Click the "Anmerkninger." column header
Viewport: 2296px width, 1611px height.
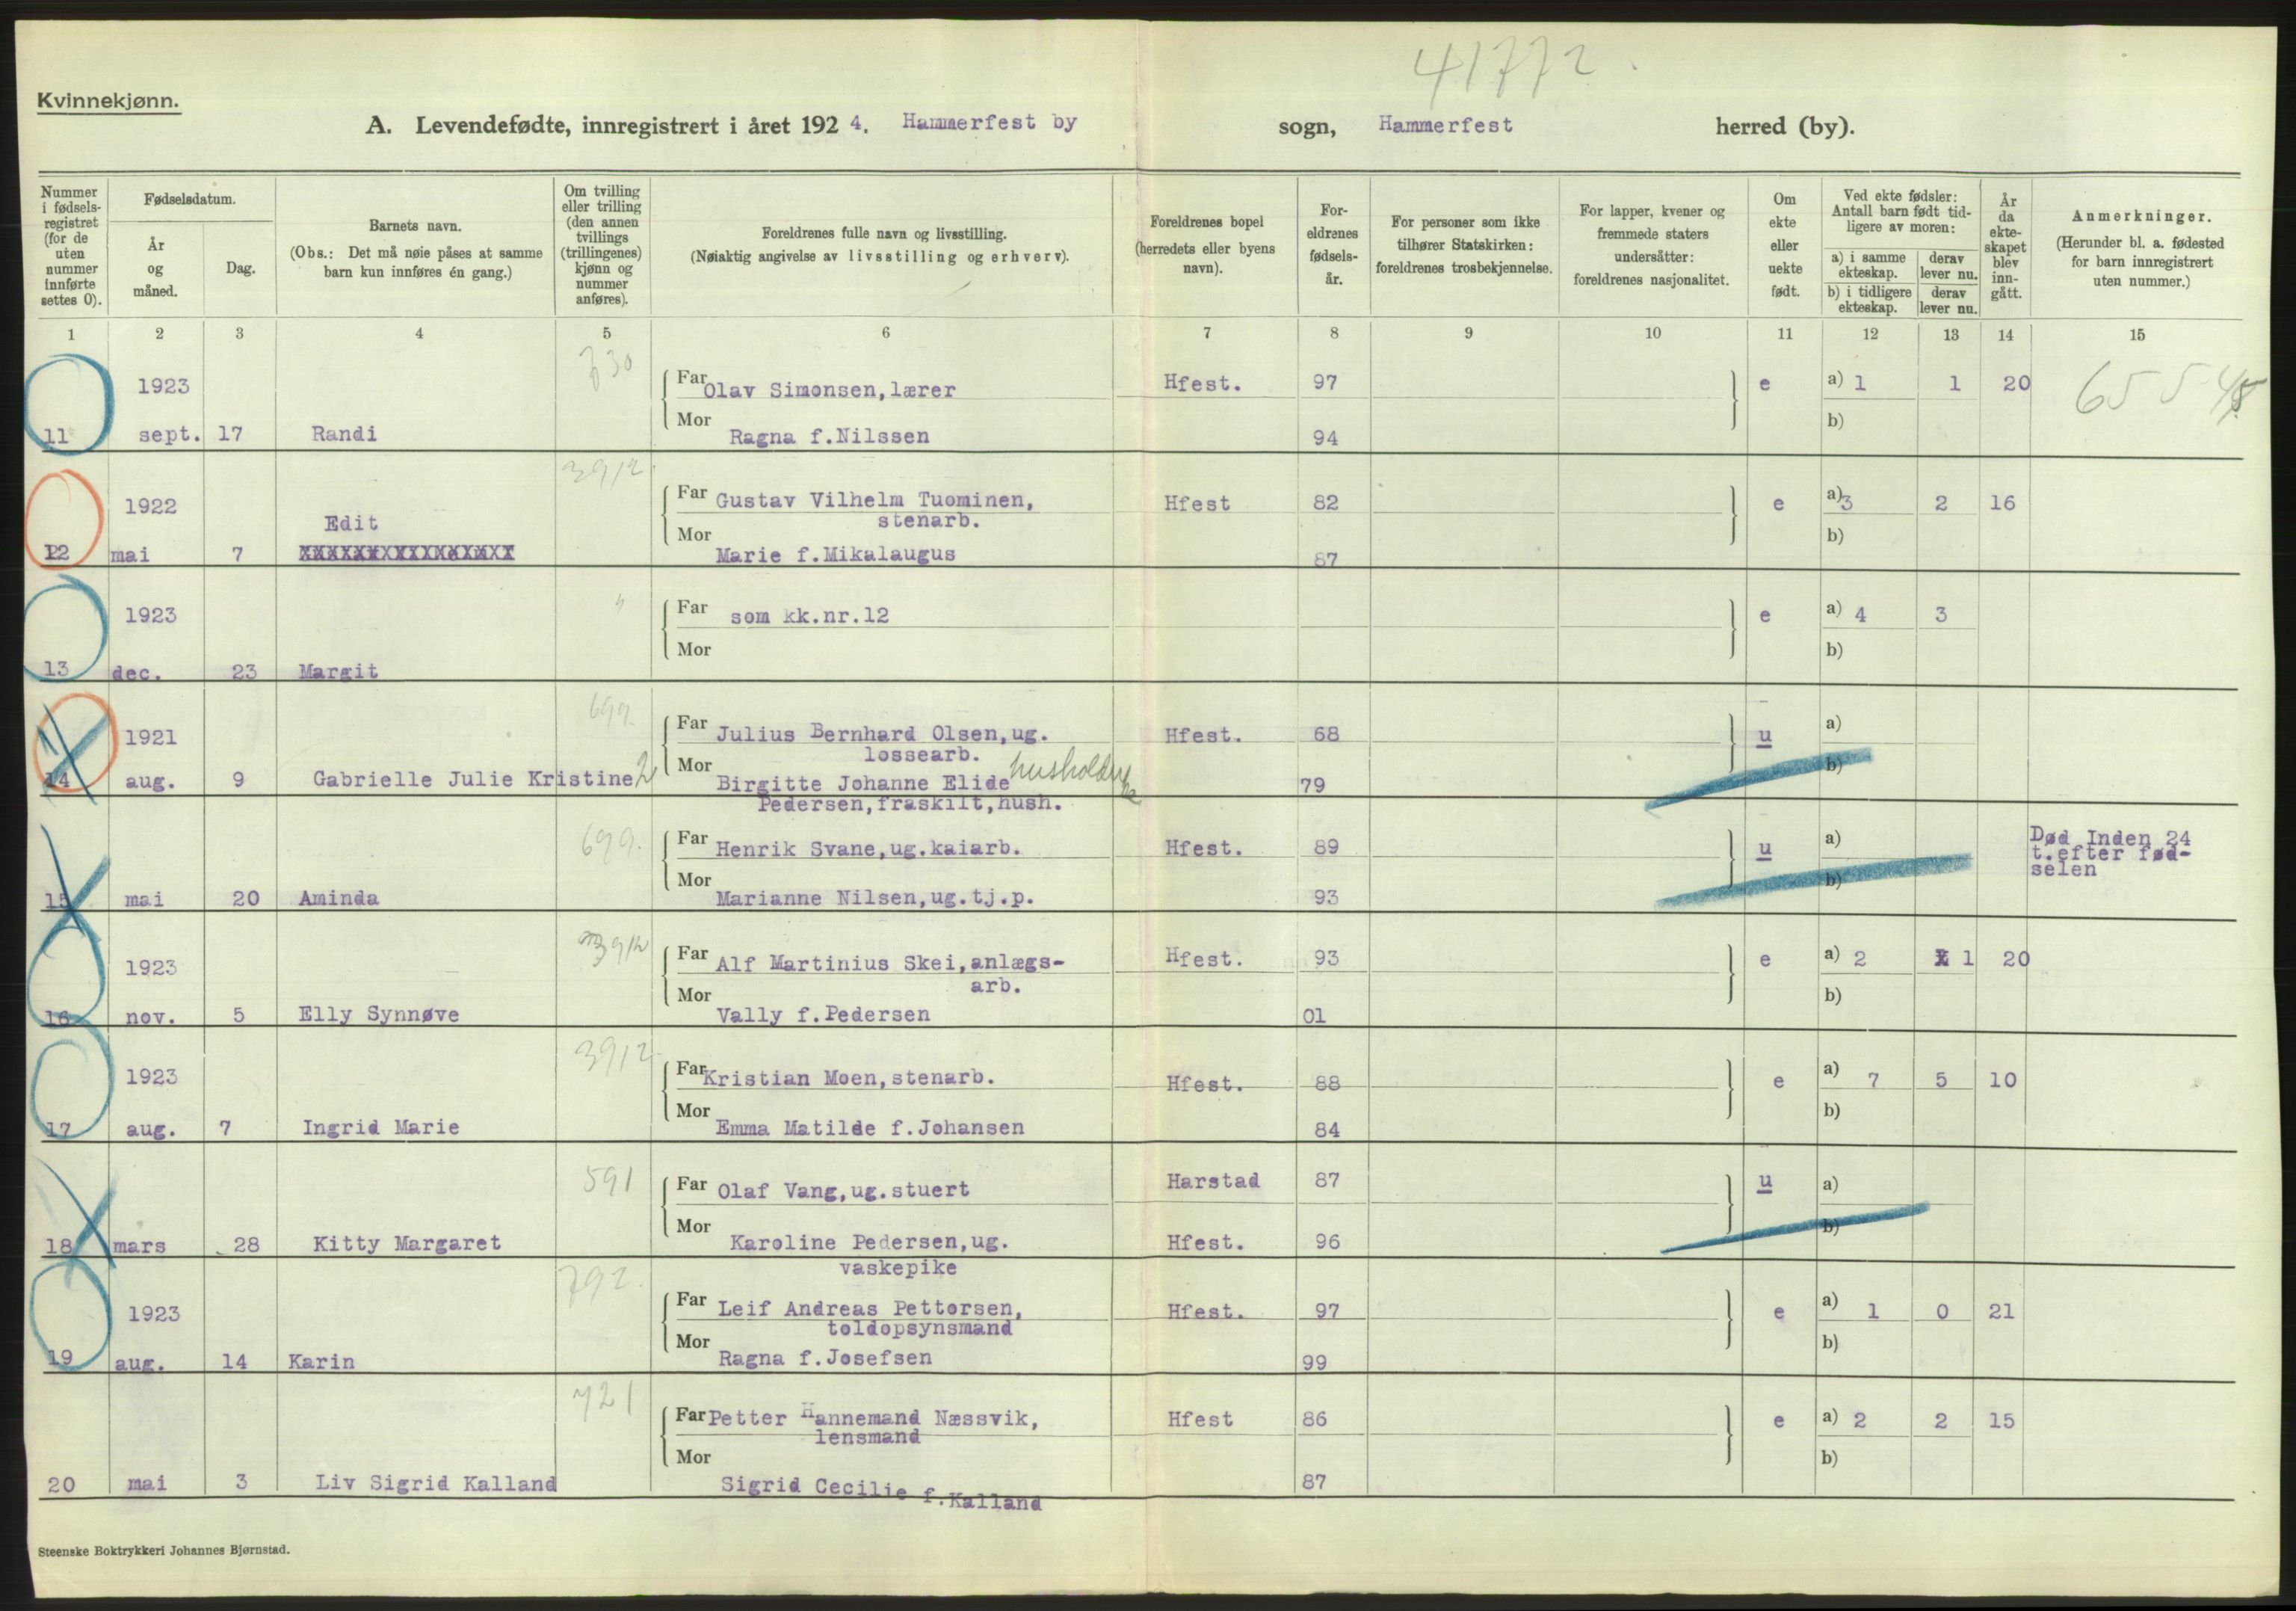click(x=2141, y=216)
